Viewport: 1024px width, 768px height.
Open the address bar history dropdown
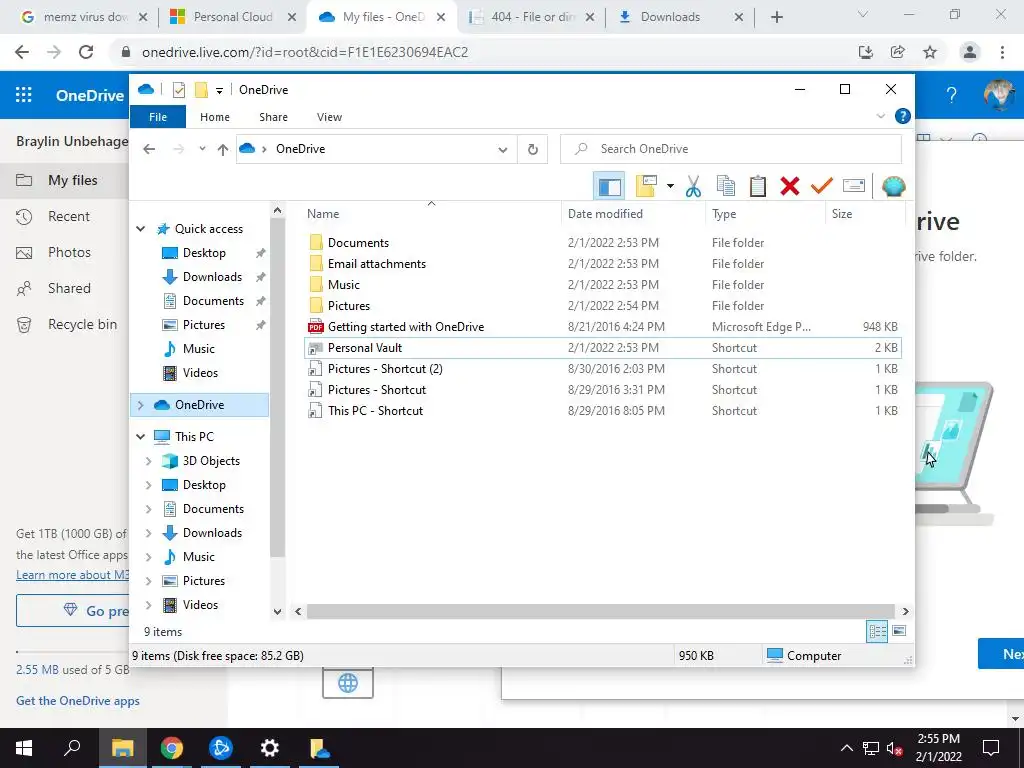503,150
